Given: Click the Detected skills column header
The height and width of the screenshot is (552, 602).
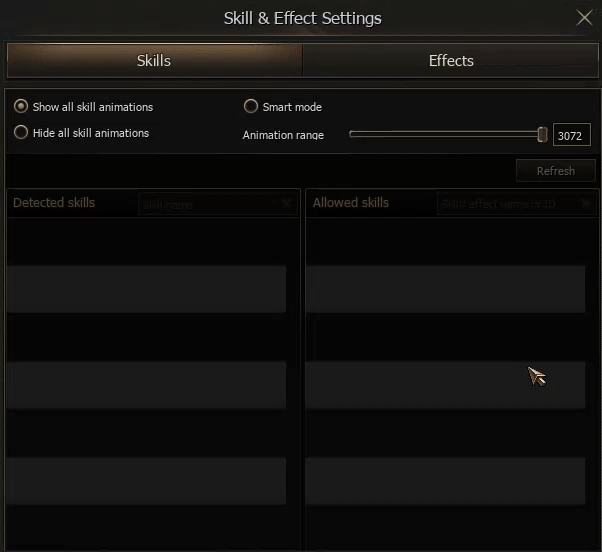Looking at the screenshot, I should tap(54, 203).
